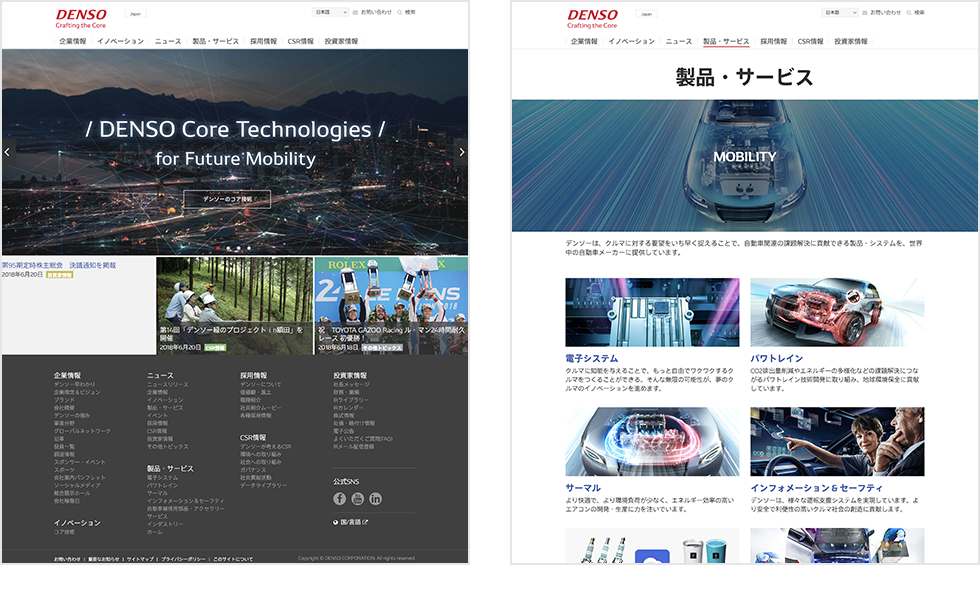Open footer 企業情報 column heading
The height and width of the screenshot is (600, 980).
pyautogui.click(x=67, y=376)
